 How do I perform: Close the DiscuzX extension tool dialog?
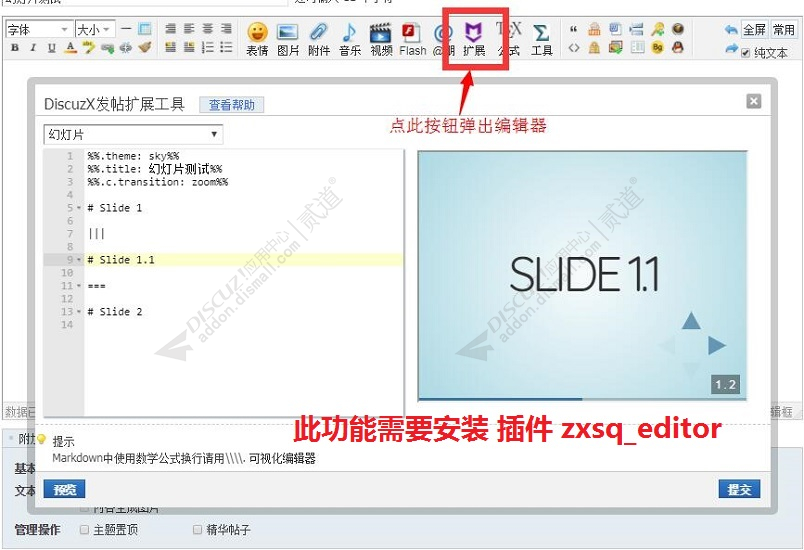(x=753, y=101)
